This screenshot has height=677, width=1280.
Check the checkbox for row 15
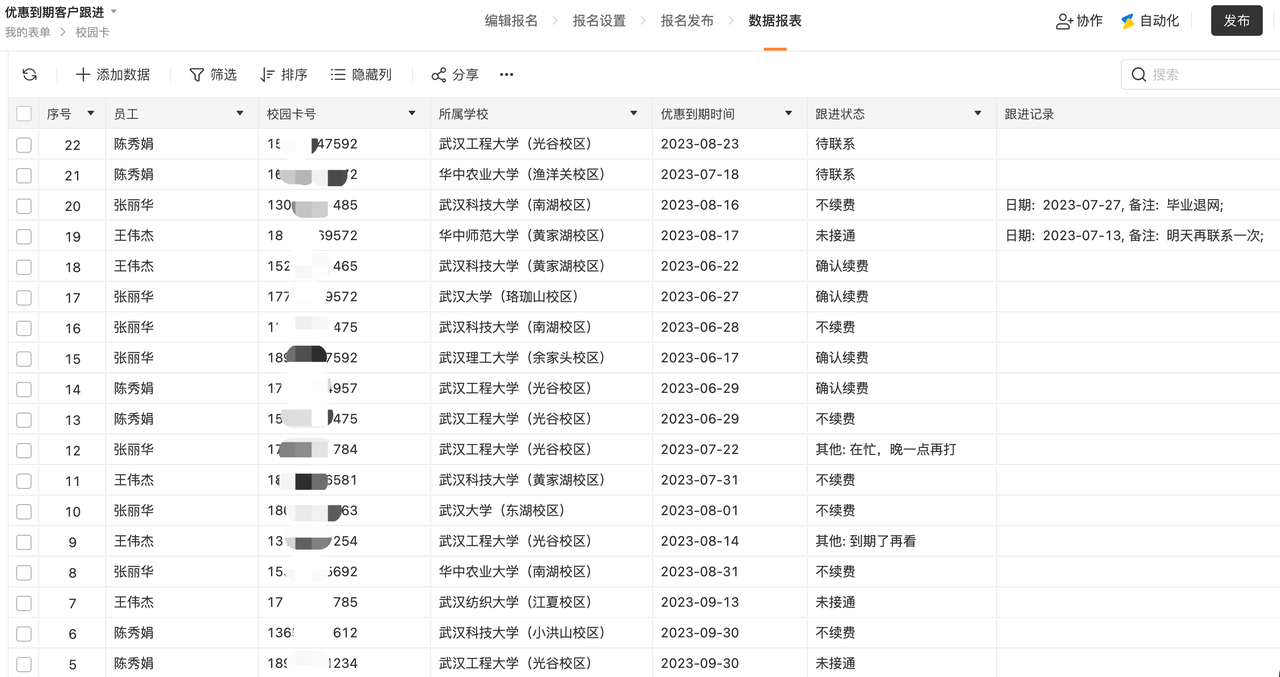[x=24, y=358]
